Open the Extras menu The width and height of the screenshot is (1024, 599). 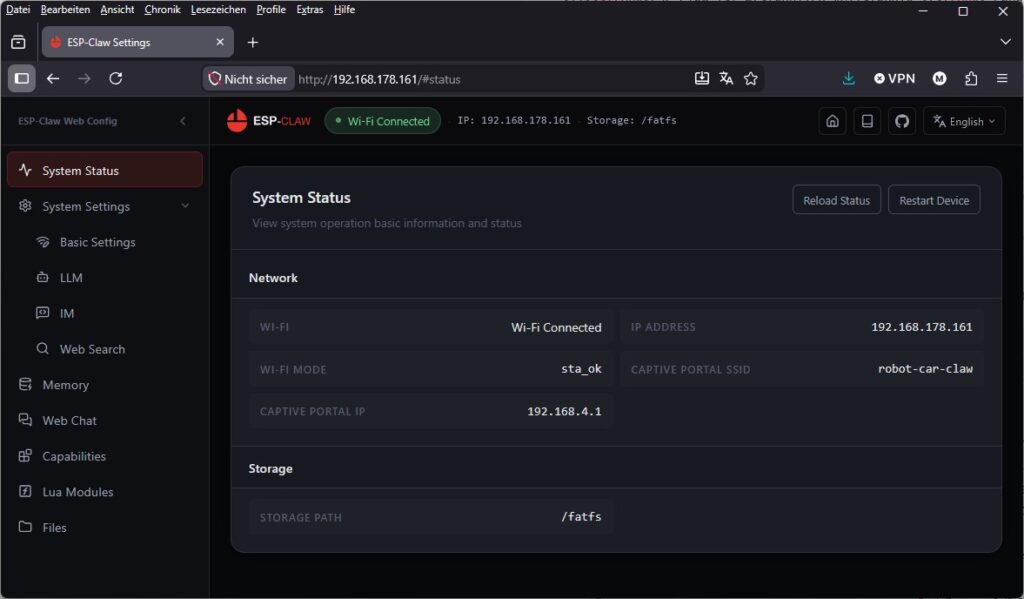coord(310,9)
